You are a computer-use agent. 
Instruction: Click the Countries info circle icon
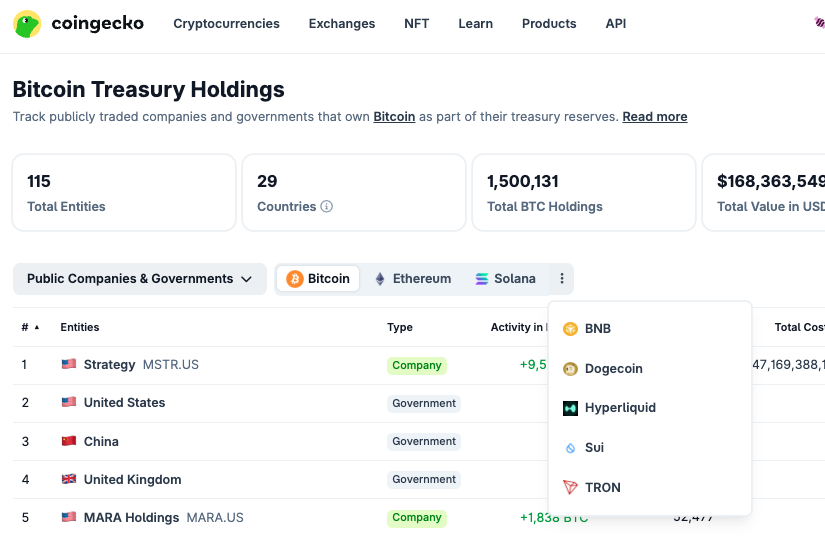(x=326, y=206)
